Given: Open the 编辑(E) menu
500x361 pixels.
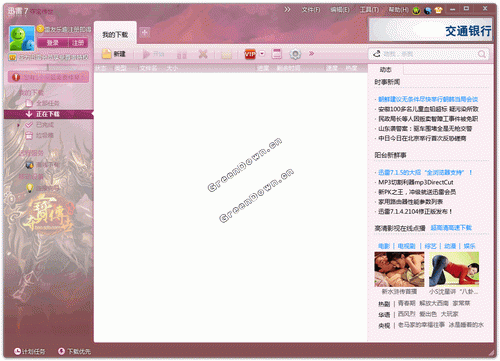Looking at the screenshot, I should [340, 10].
